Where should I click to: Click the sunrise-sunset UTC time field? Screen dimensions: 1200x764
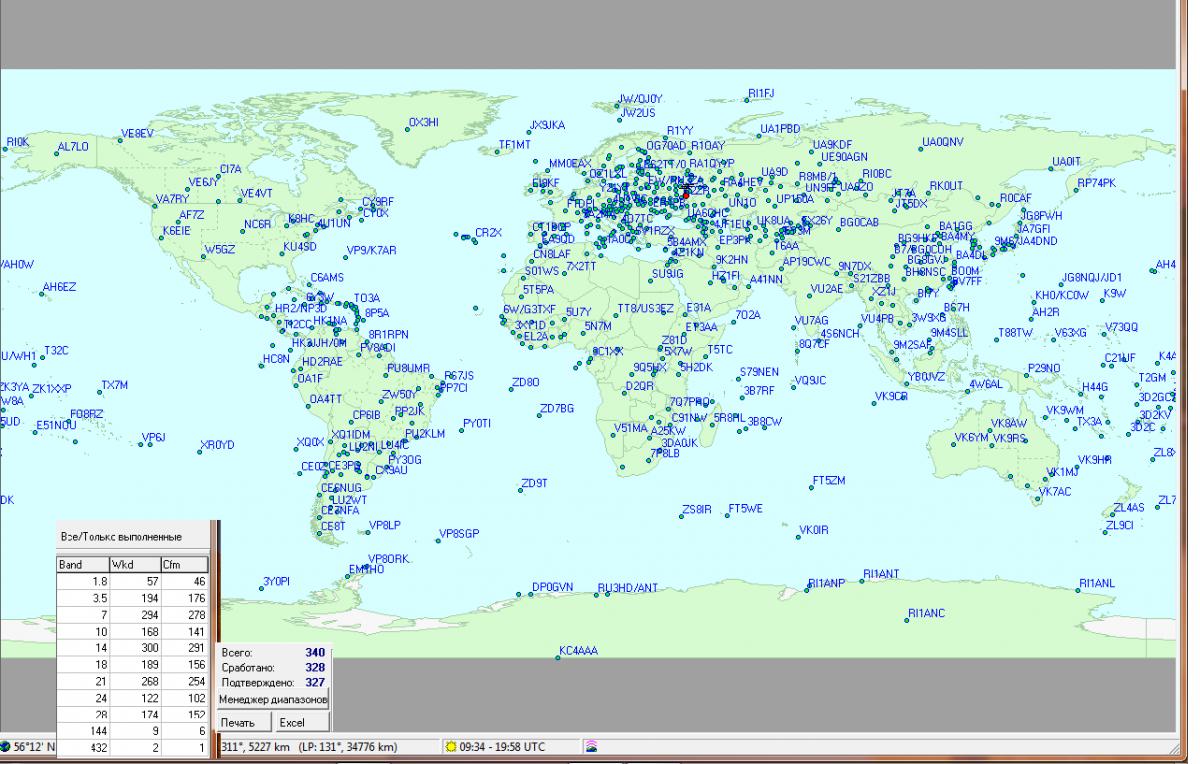point(502,746)
